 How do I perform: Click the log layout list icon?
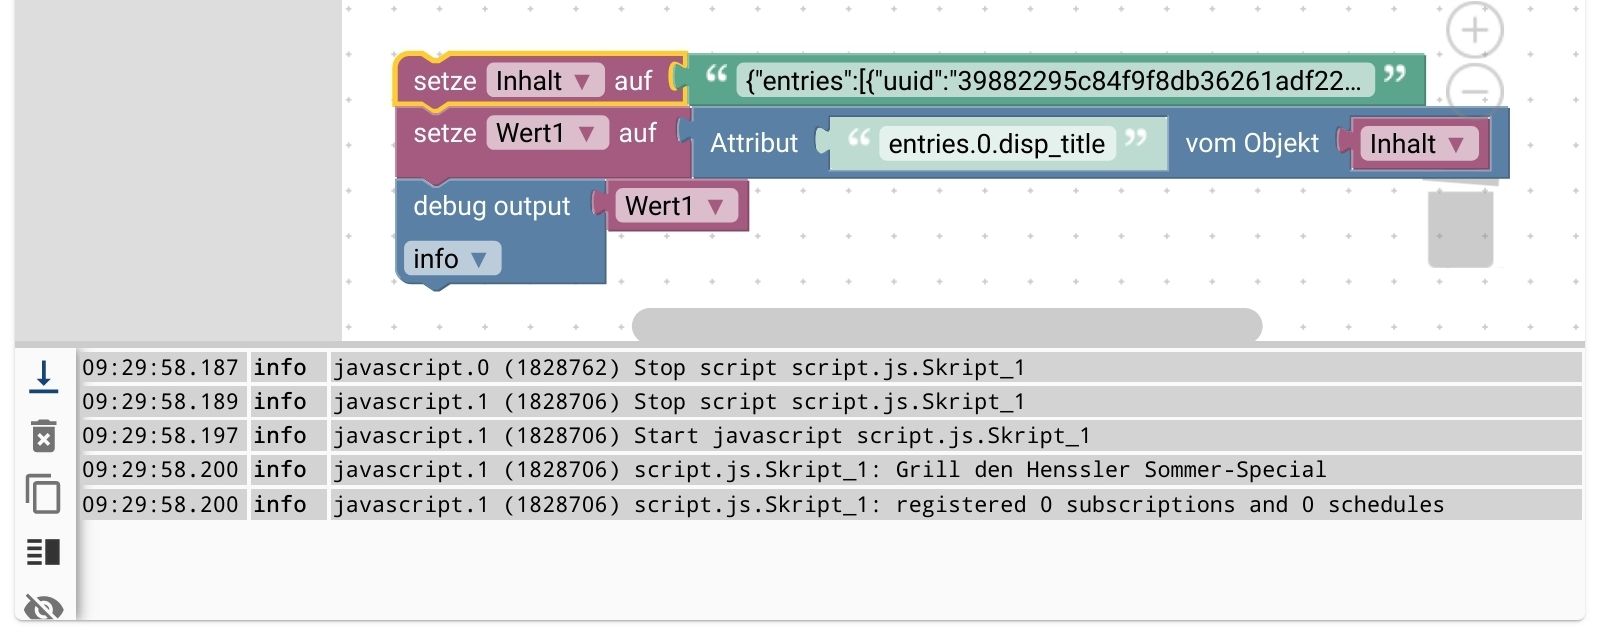pyautogui.click(x=43, y=552)
